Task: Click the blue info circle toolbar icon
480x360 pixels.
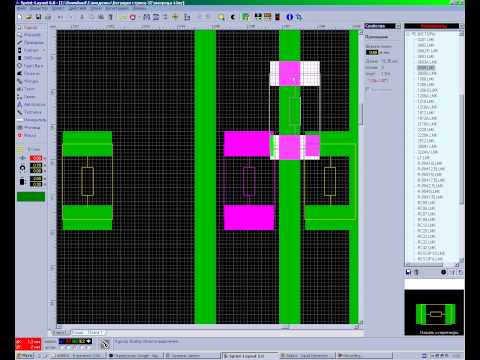Action: point(289,17)
